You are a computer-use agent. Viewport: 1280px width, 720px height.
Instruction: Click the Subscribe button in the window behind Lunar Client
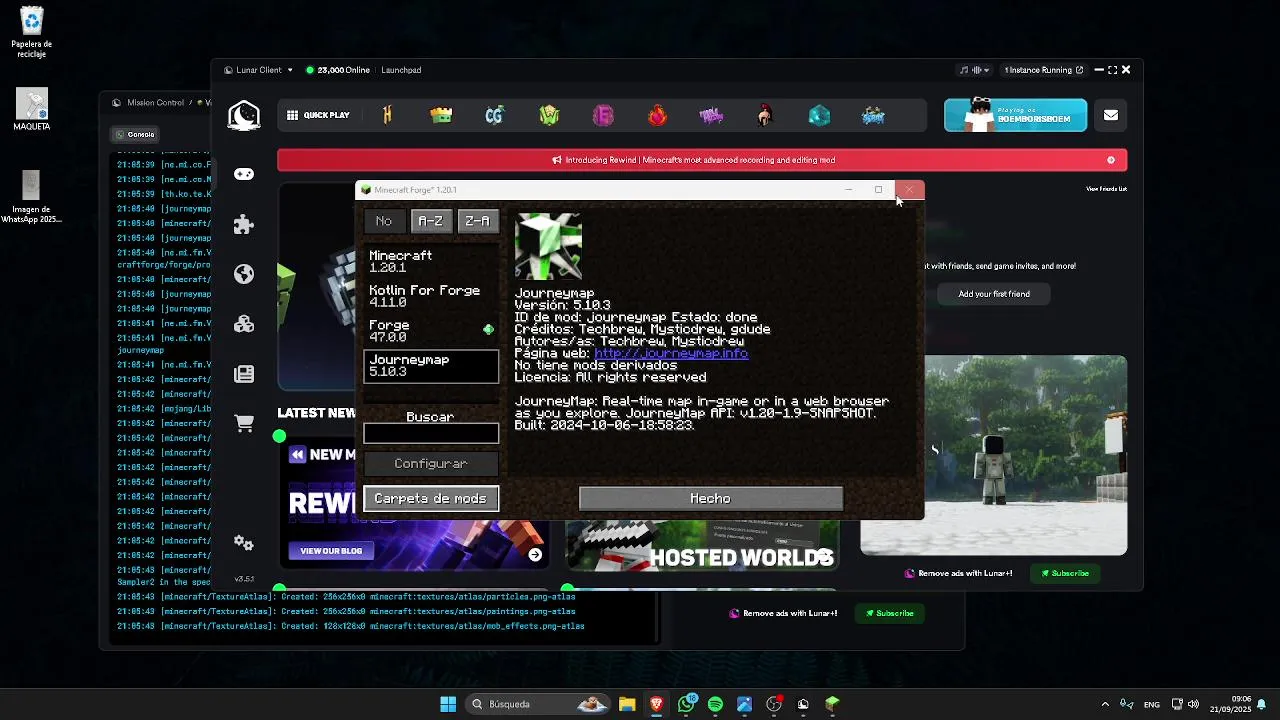pyautogui.click(x=890, y=613)
